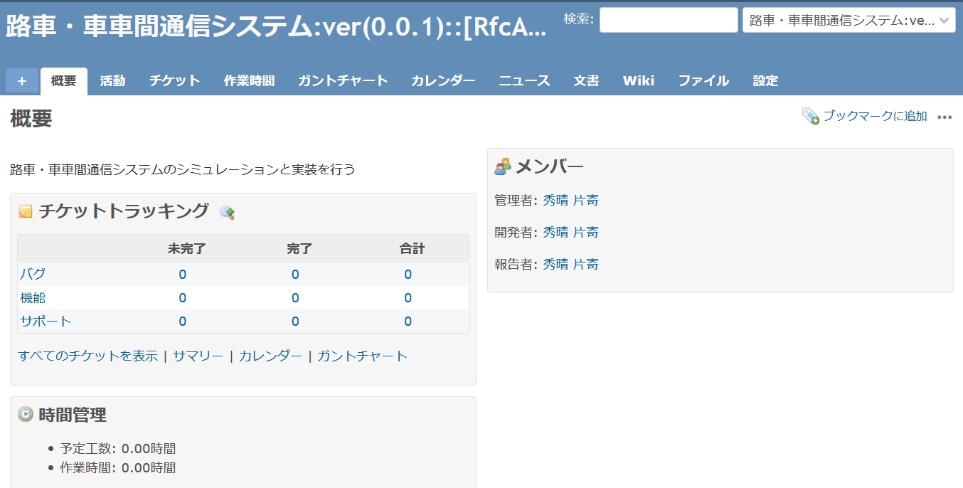Open the 設定 tab
963x488 pixels.
coord(765,81)
